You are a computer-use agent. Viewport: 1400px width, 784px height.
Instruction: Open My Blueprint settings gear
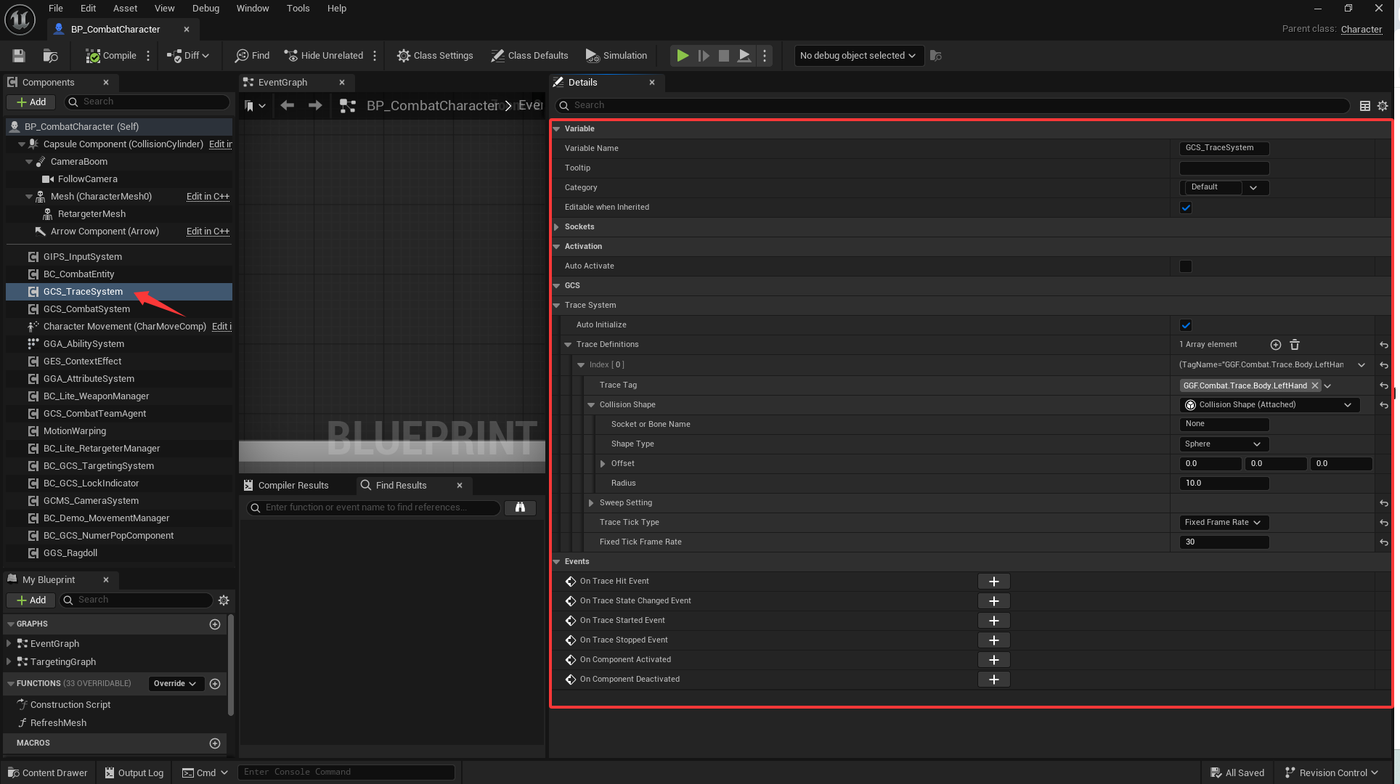[223, 600]
